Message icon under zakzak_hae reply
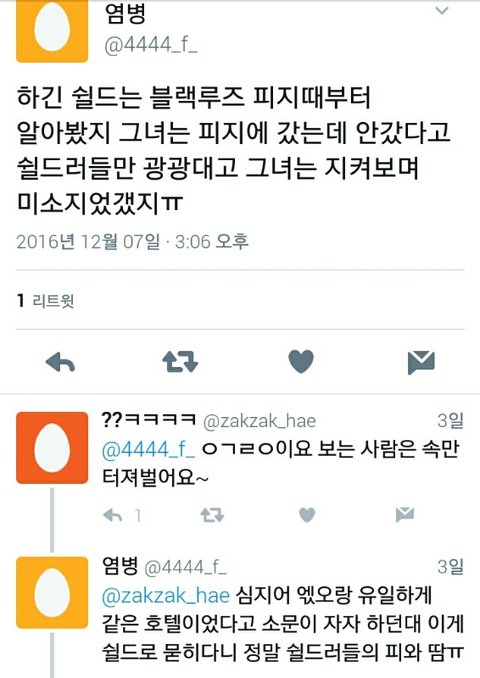The image size is (480, 678). click(x=405, y=515)
